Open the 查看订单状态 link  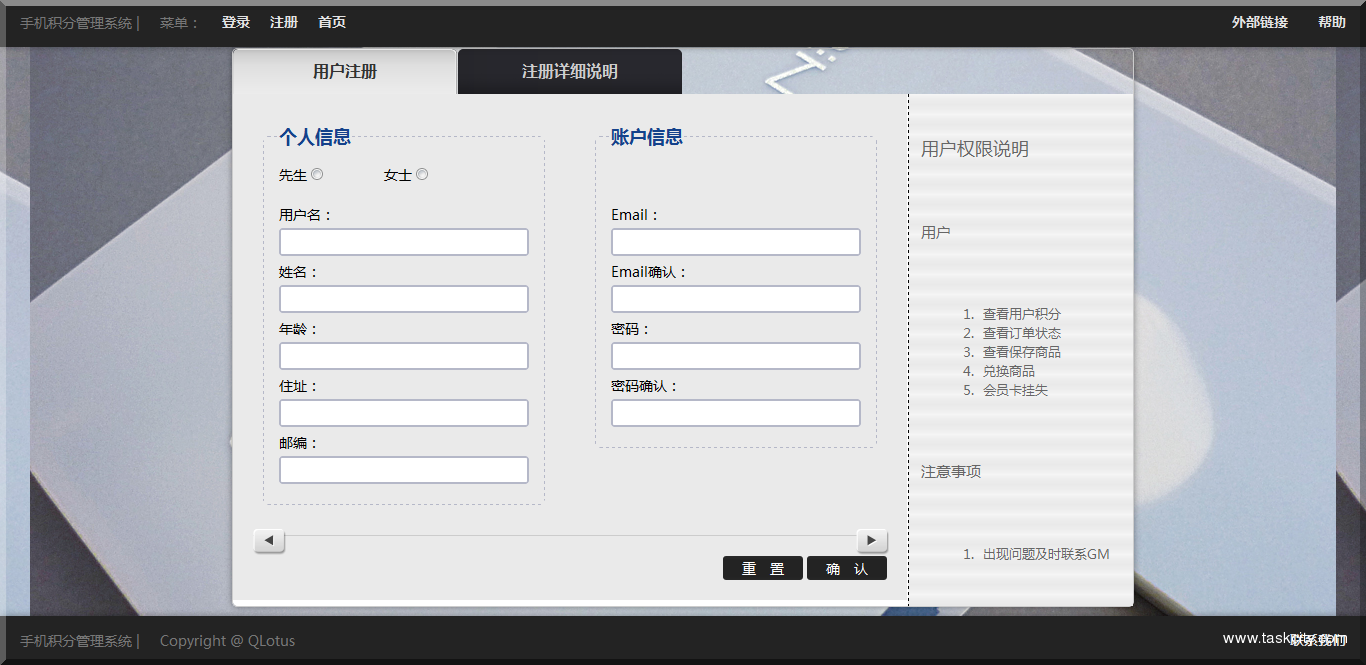(1021, 333)
